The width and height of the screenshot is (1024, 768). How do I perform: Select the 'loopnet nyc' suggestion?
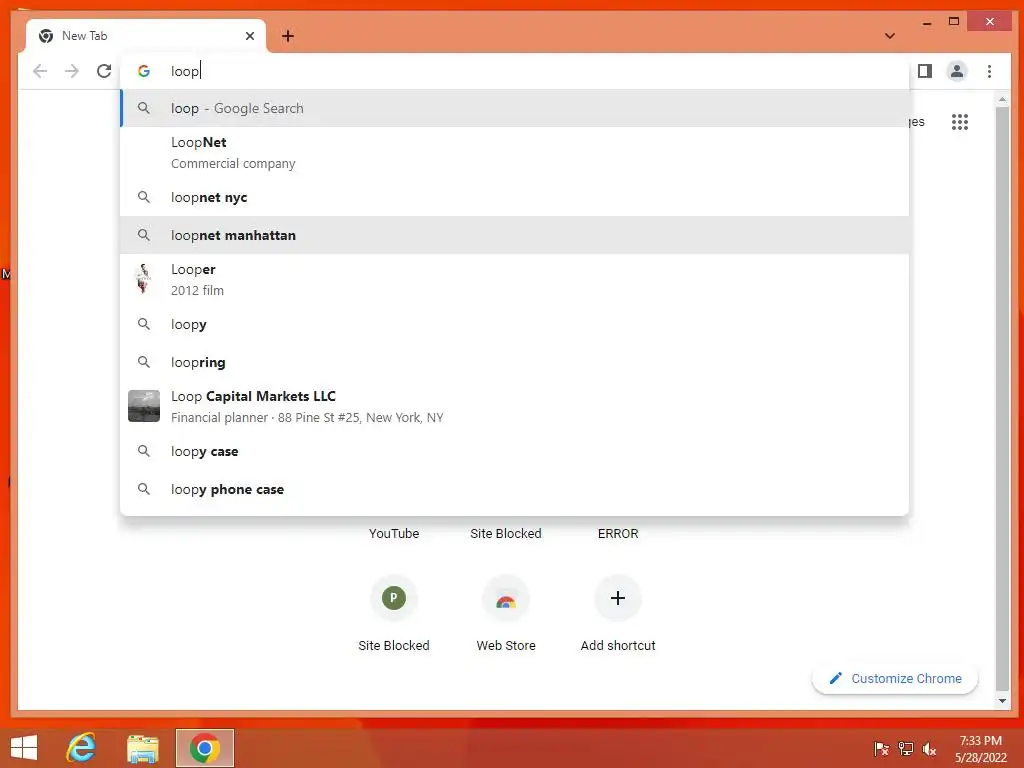click(x=515, y=197)
